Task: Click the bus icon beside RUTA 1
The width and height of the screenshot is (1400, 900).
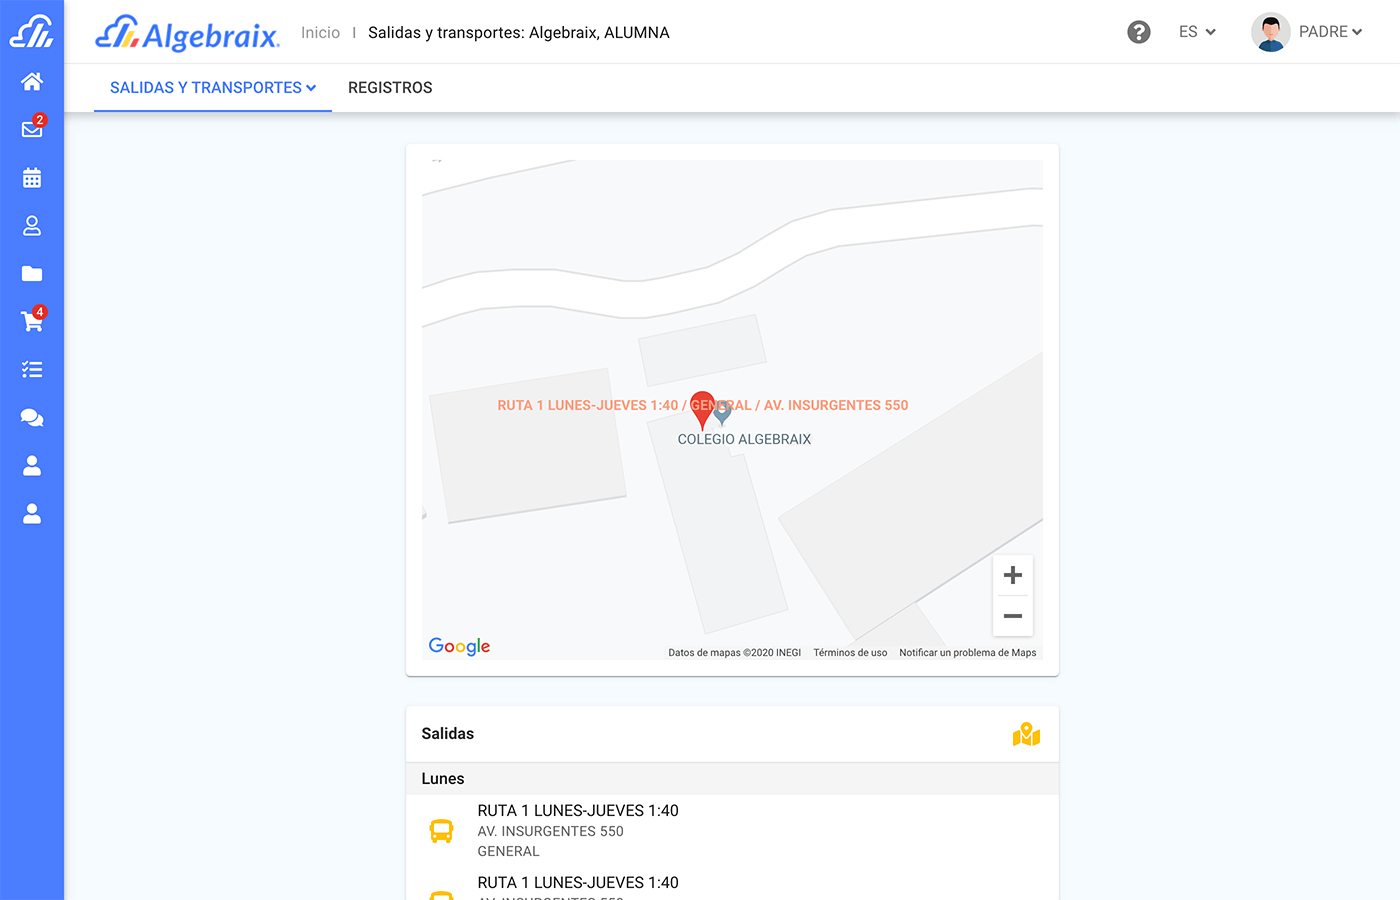Action: coord(441,831)
